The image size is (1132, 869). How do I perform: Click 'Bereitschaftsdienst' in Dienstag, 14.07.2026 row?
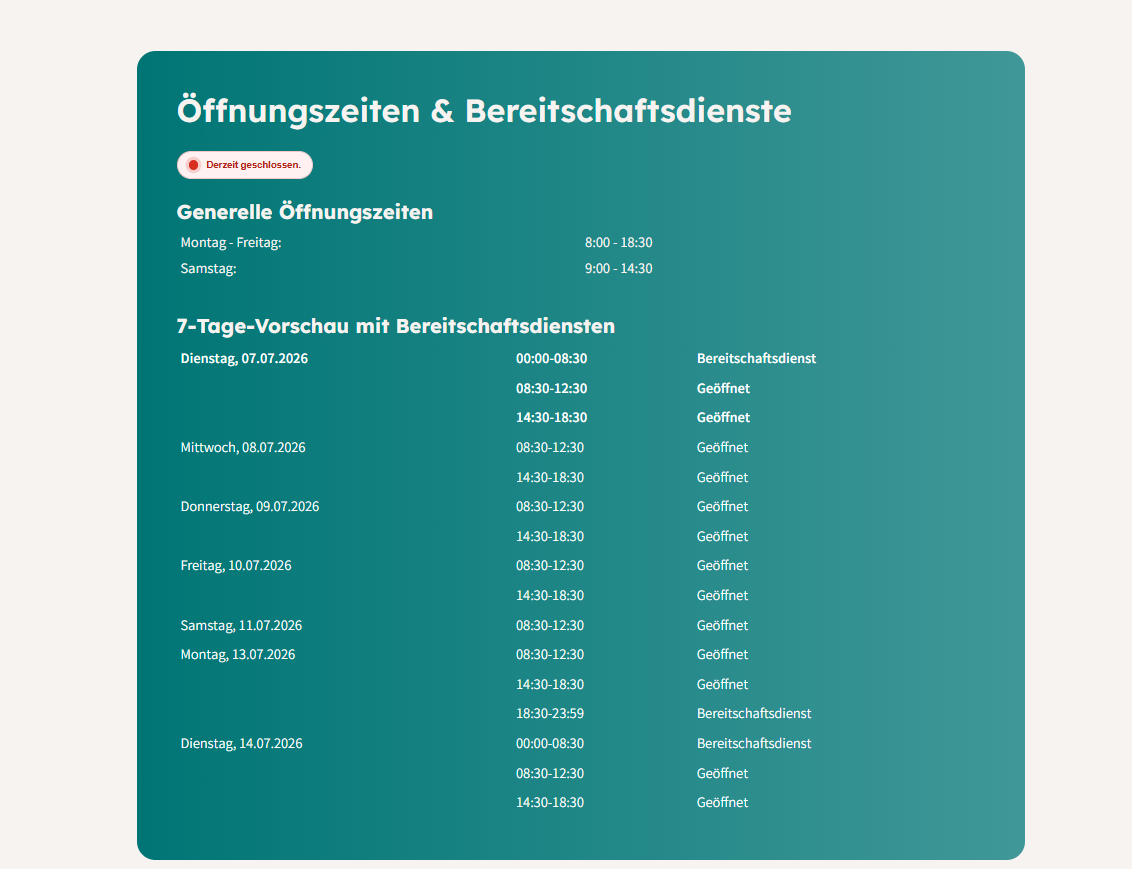754,743
